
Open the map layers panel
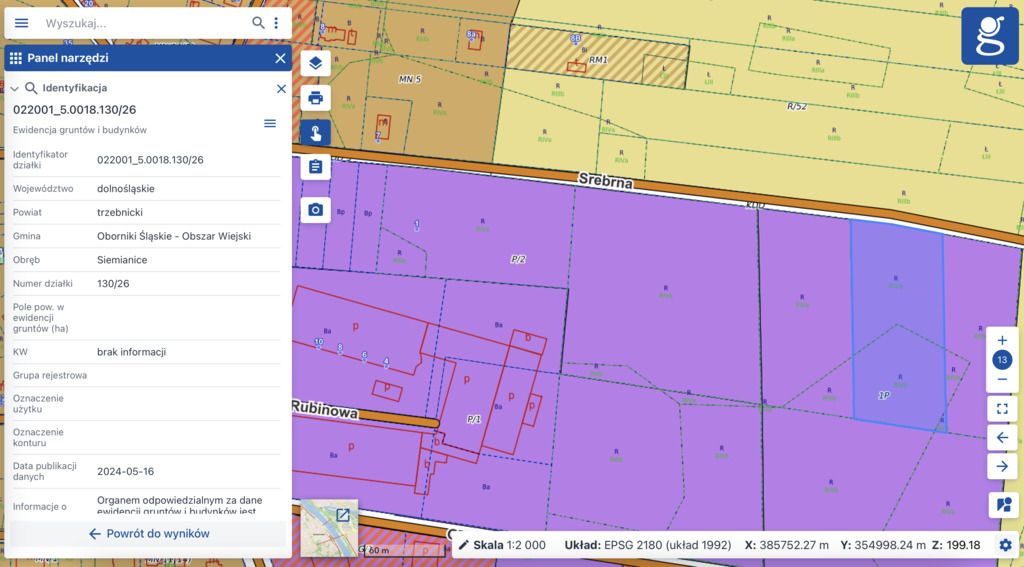316,63
